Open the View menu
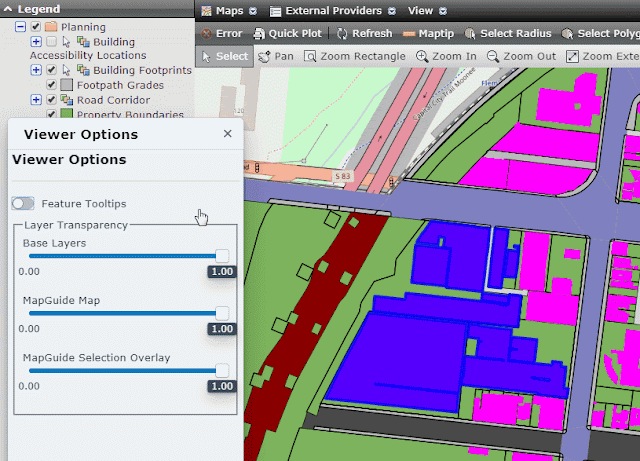Viewport: 640px width, 461px height. (x=427, y=11)
